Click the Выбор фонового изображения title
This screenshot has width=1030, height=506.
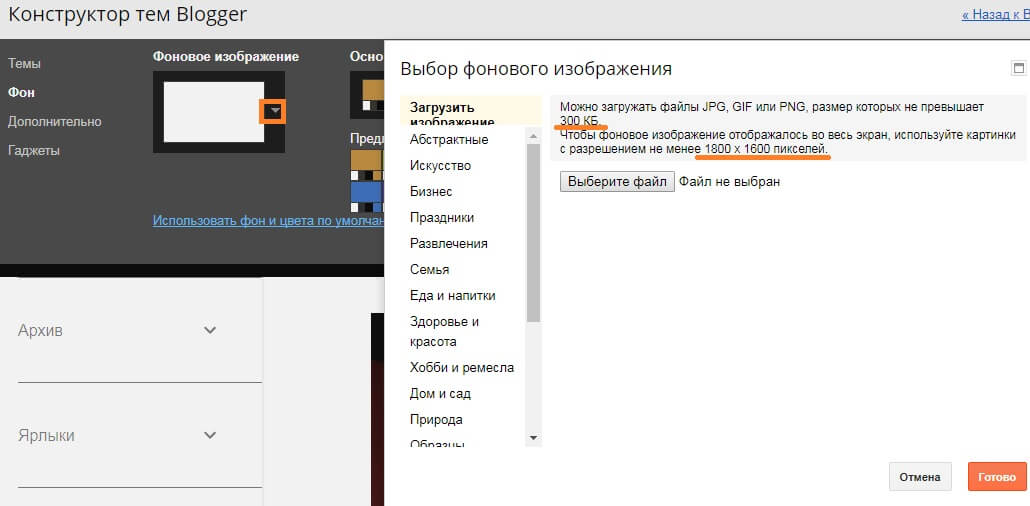click(x=536, y=68)
